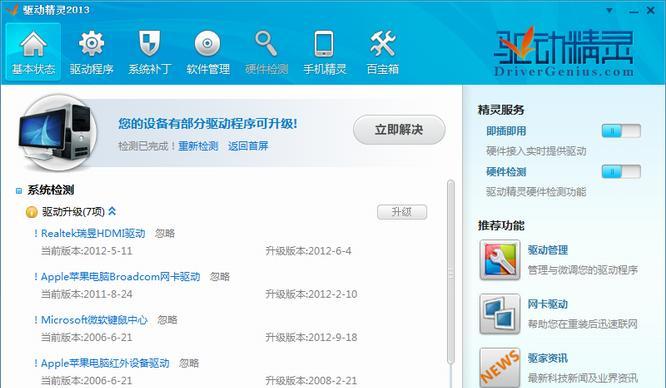Click the 重新检测 link
The width and height of the screenshot is (666, 388).
[x=198, y=146]
